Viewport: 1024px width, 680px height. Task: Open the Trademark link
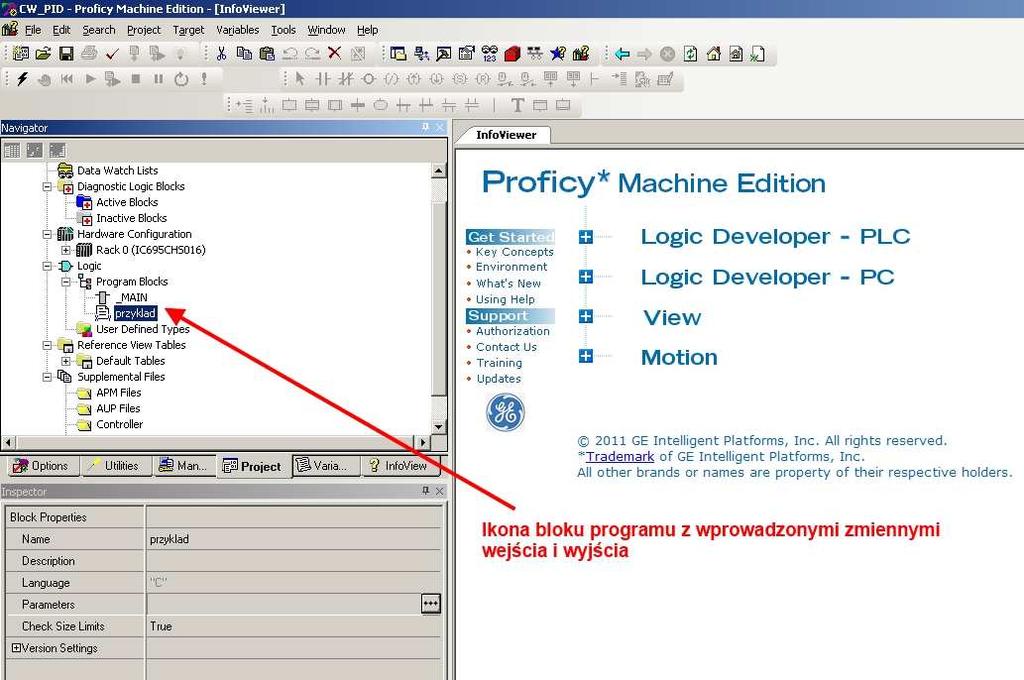pyautogui.click(x=620, y=457)
